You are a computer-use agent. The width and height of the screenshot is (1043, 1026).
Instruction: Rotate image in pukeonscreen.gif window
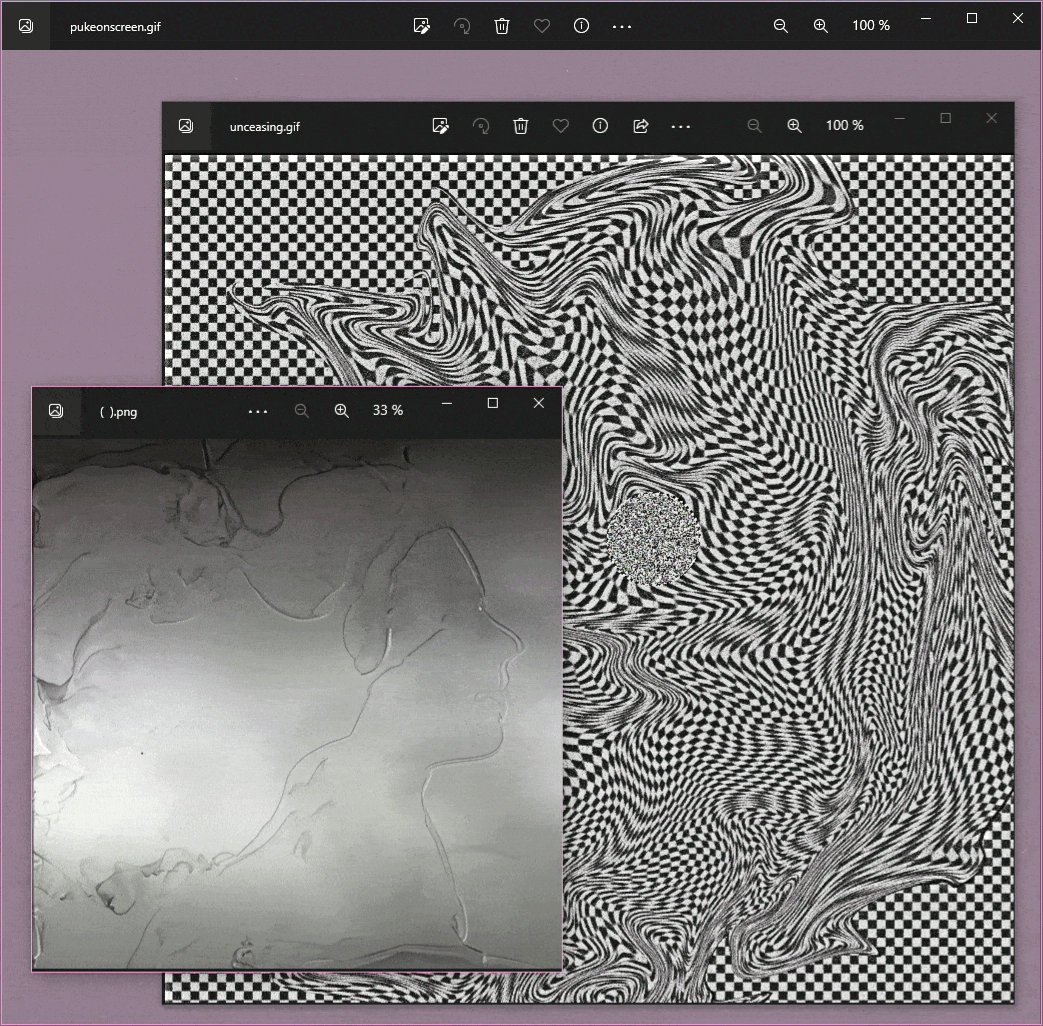[462, 26]
